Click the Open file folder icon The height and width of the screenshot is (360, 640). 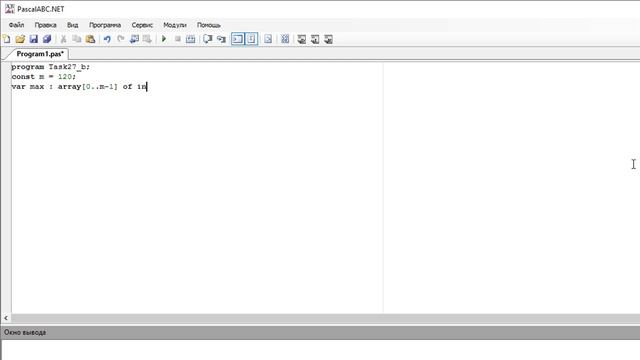(20, 39)
